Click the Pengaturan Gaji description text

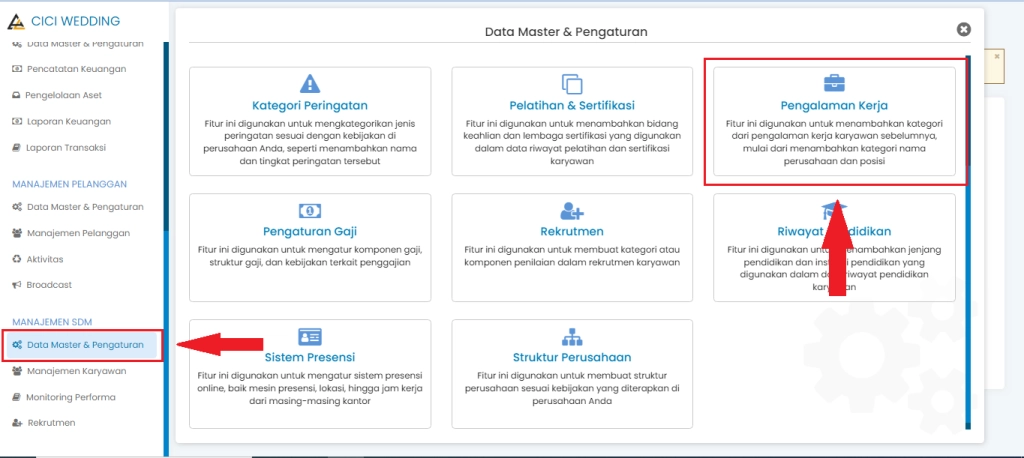pos(310,256)
